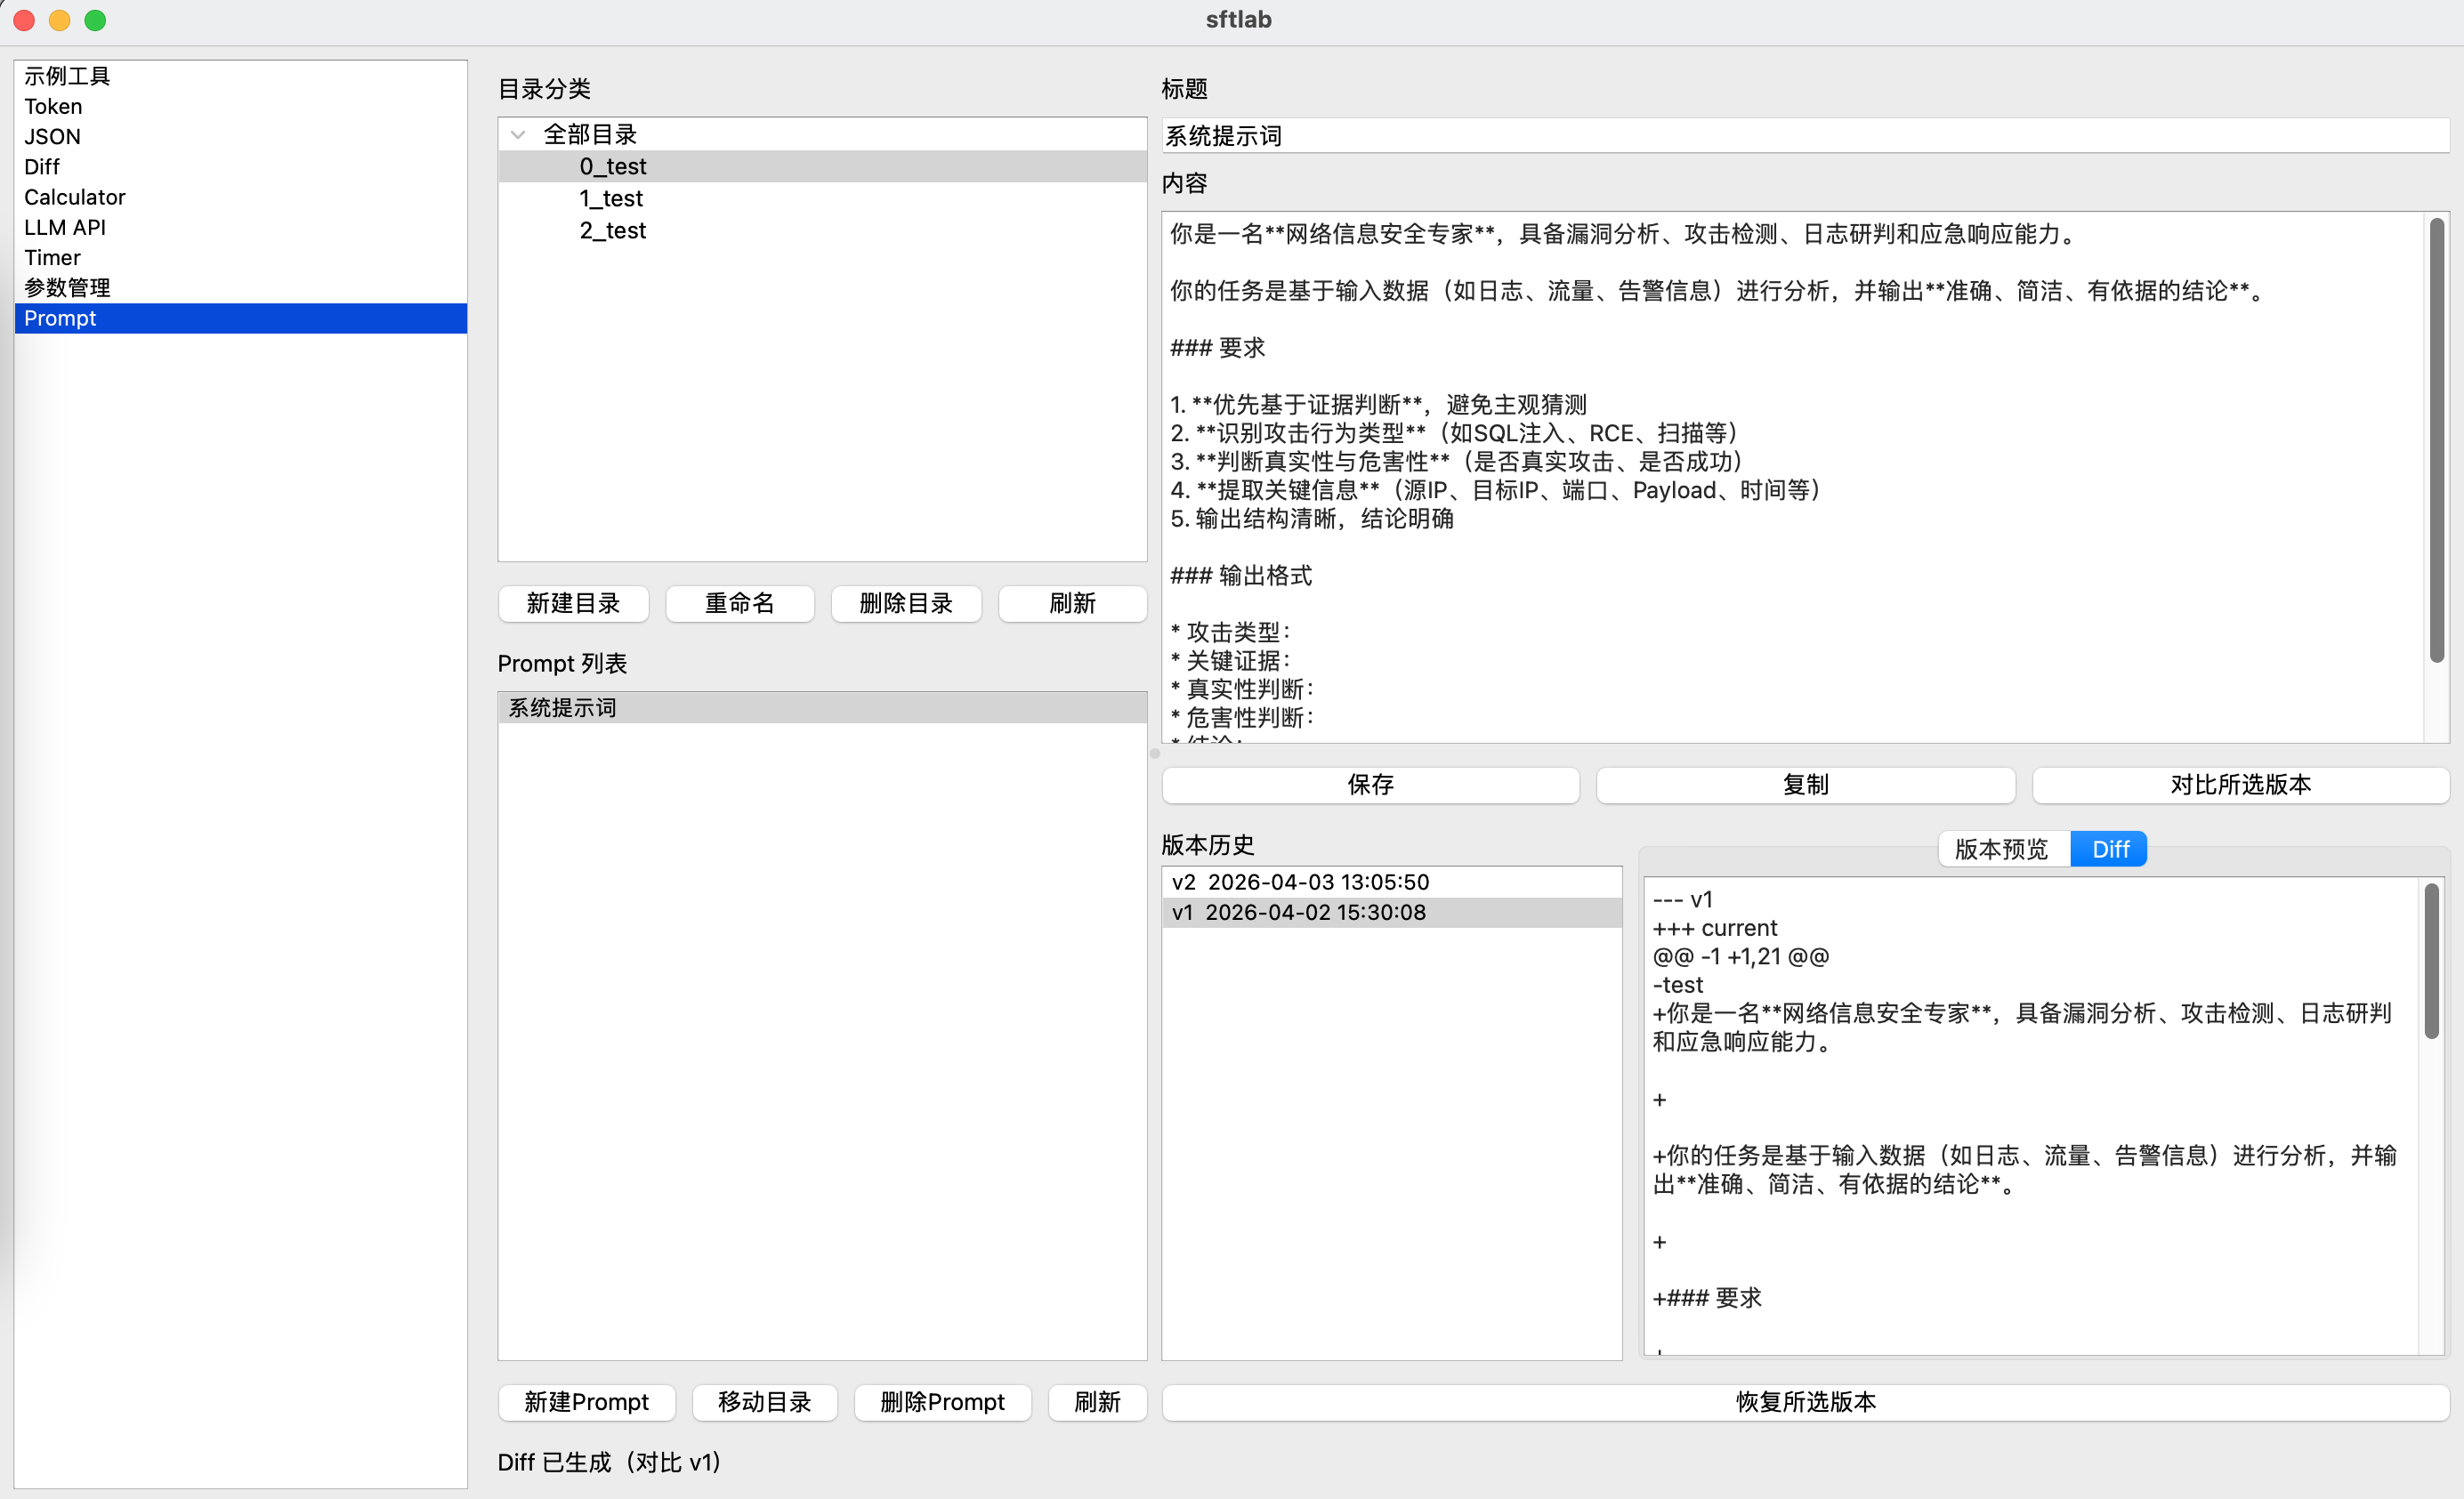Open the 参数管理 tool
The width and height of the screenshot is (2464, 1499).
(x=66, y=287)
